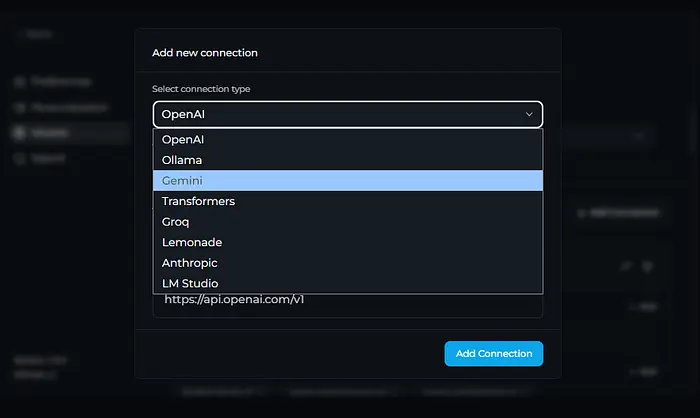Choose Ollama in the dropdown list
The image size is (700, 418).
coord(347,160)
